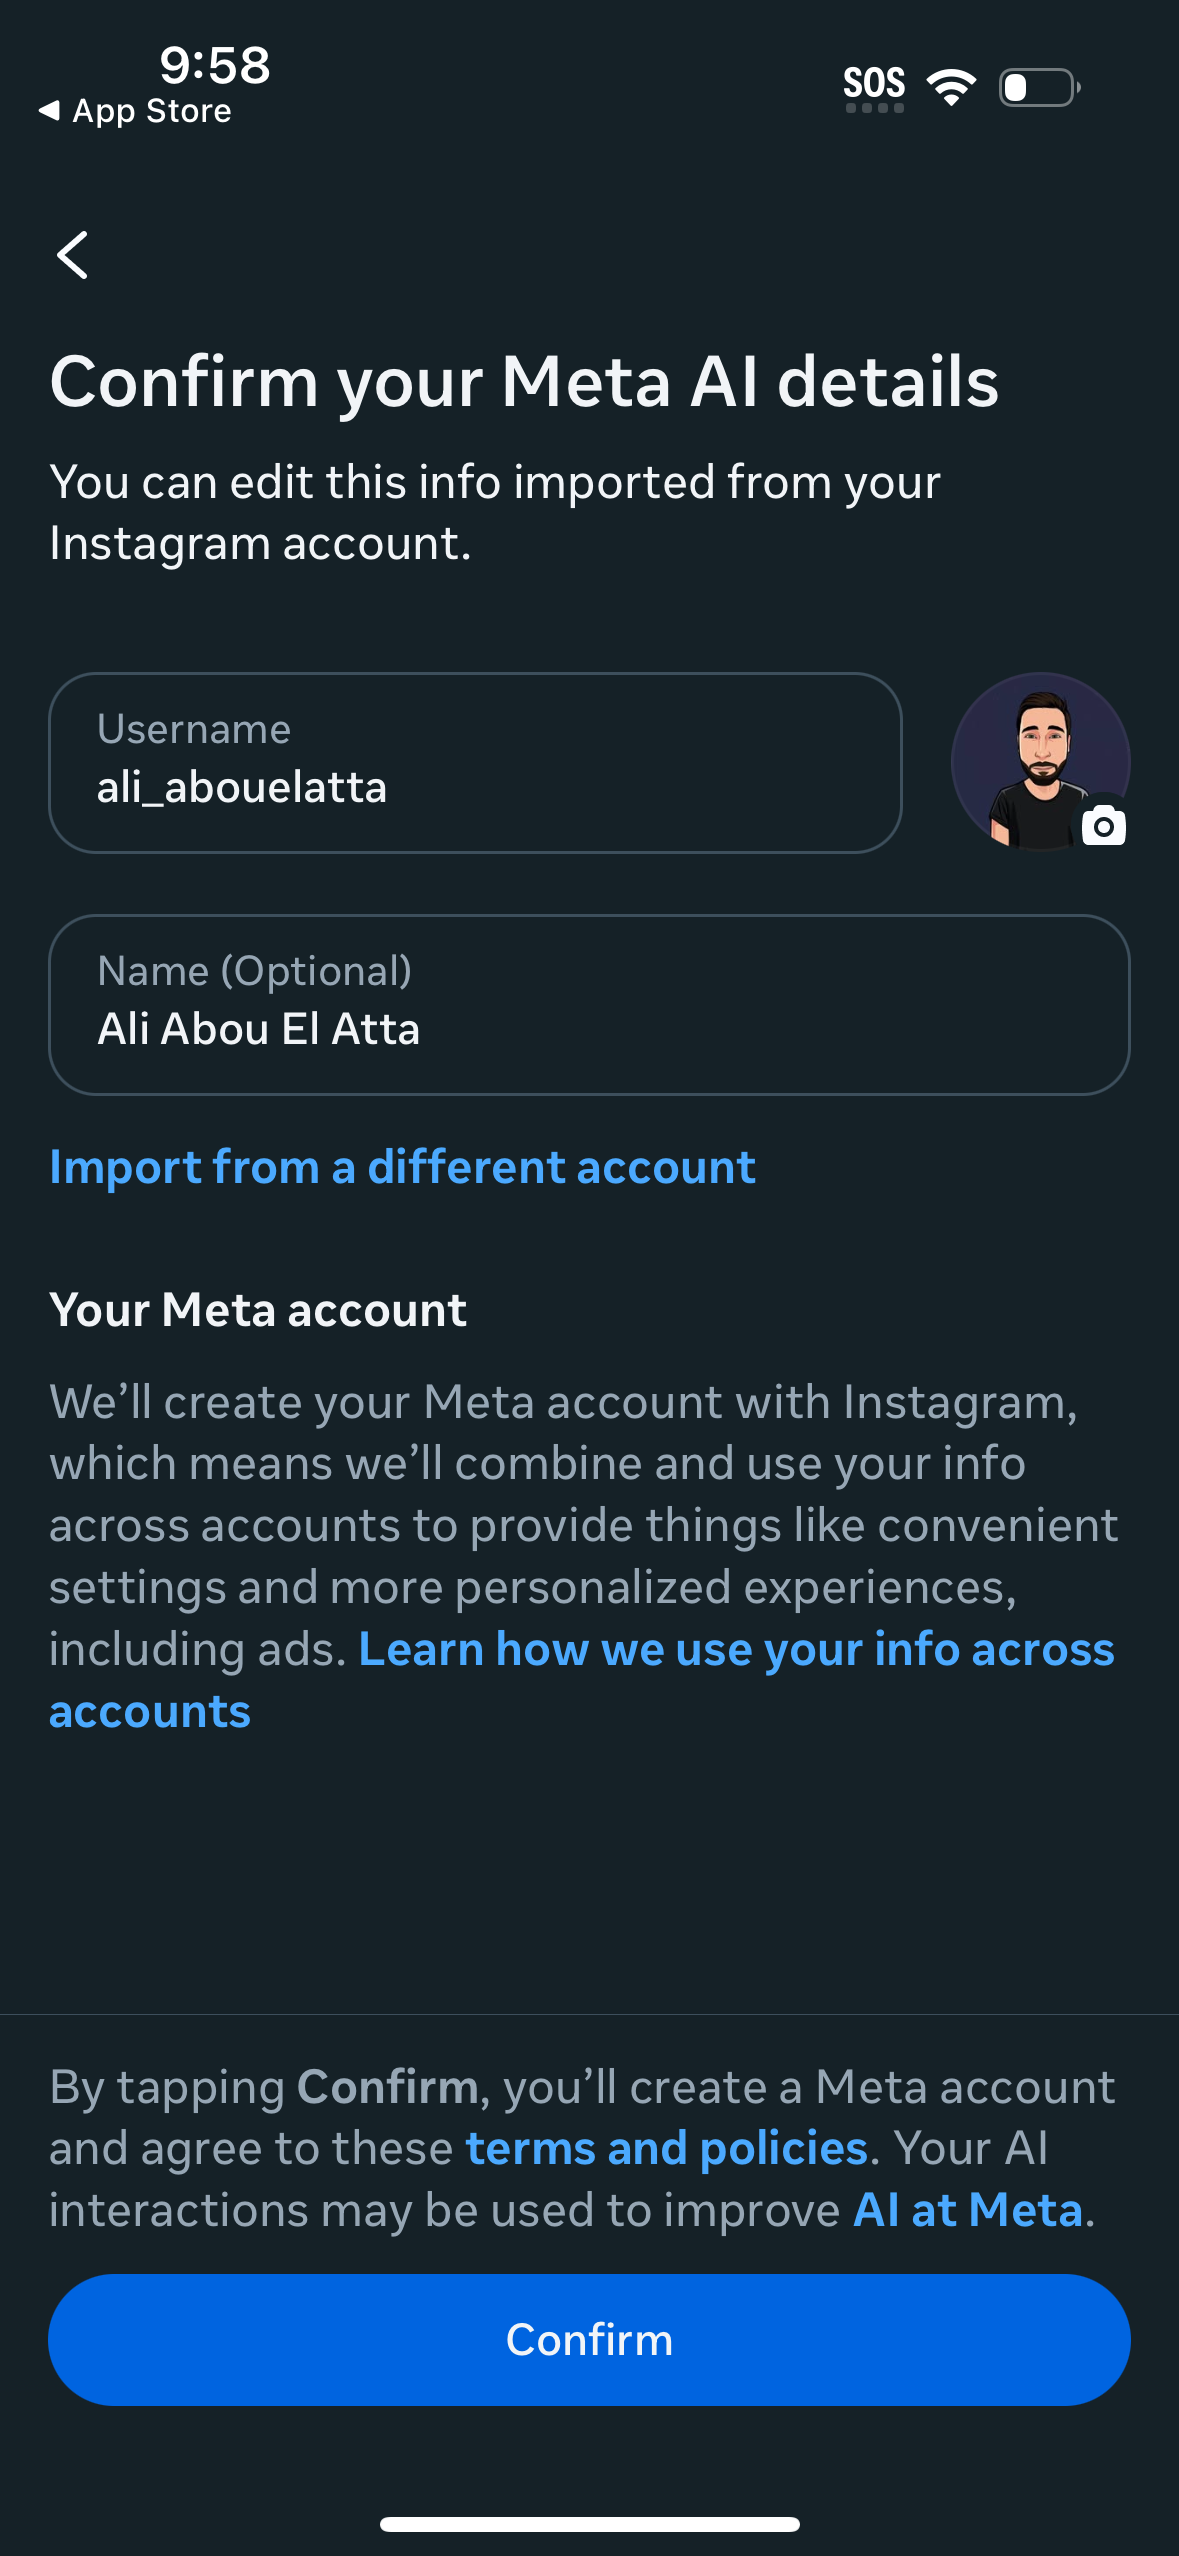1179x2556 pixels.
Task: Edit the name Ali Abou El Atta
Action: coord(260,1027)
